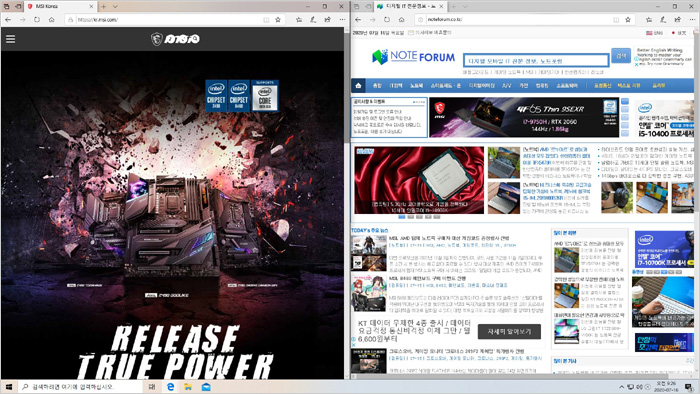Show hidden icons in the system tray
The height and width of the screenshot is (394, 700).
pos(621,387)
